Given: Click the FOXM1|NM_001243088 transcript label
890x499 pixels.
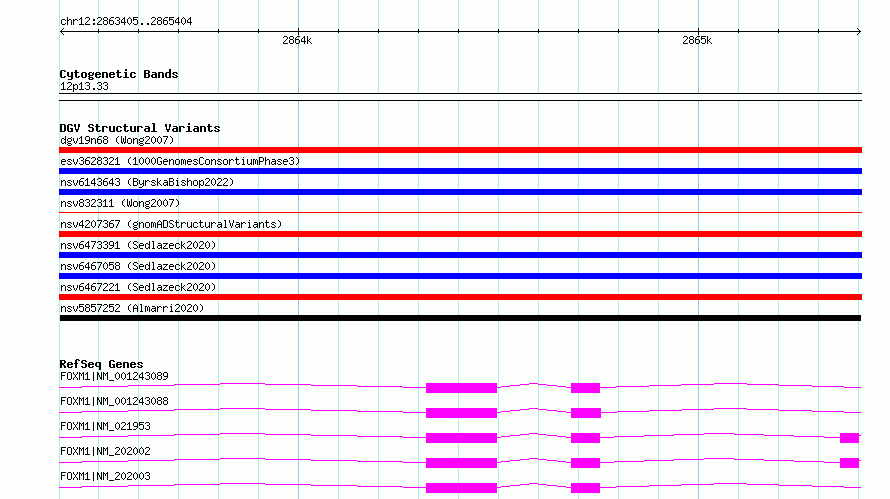Looking at the screenshot, I should [114, 401].
